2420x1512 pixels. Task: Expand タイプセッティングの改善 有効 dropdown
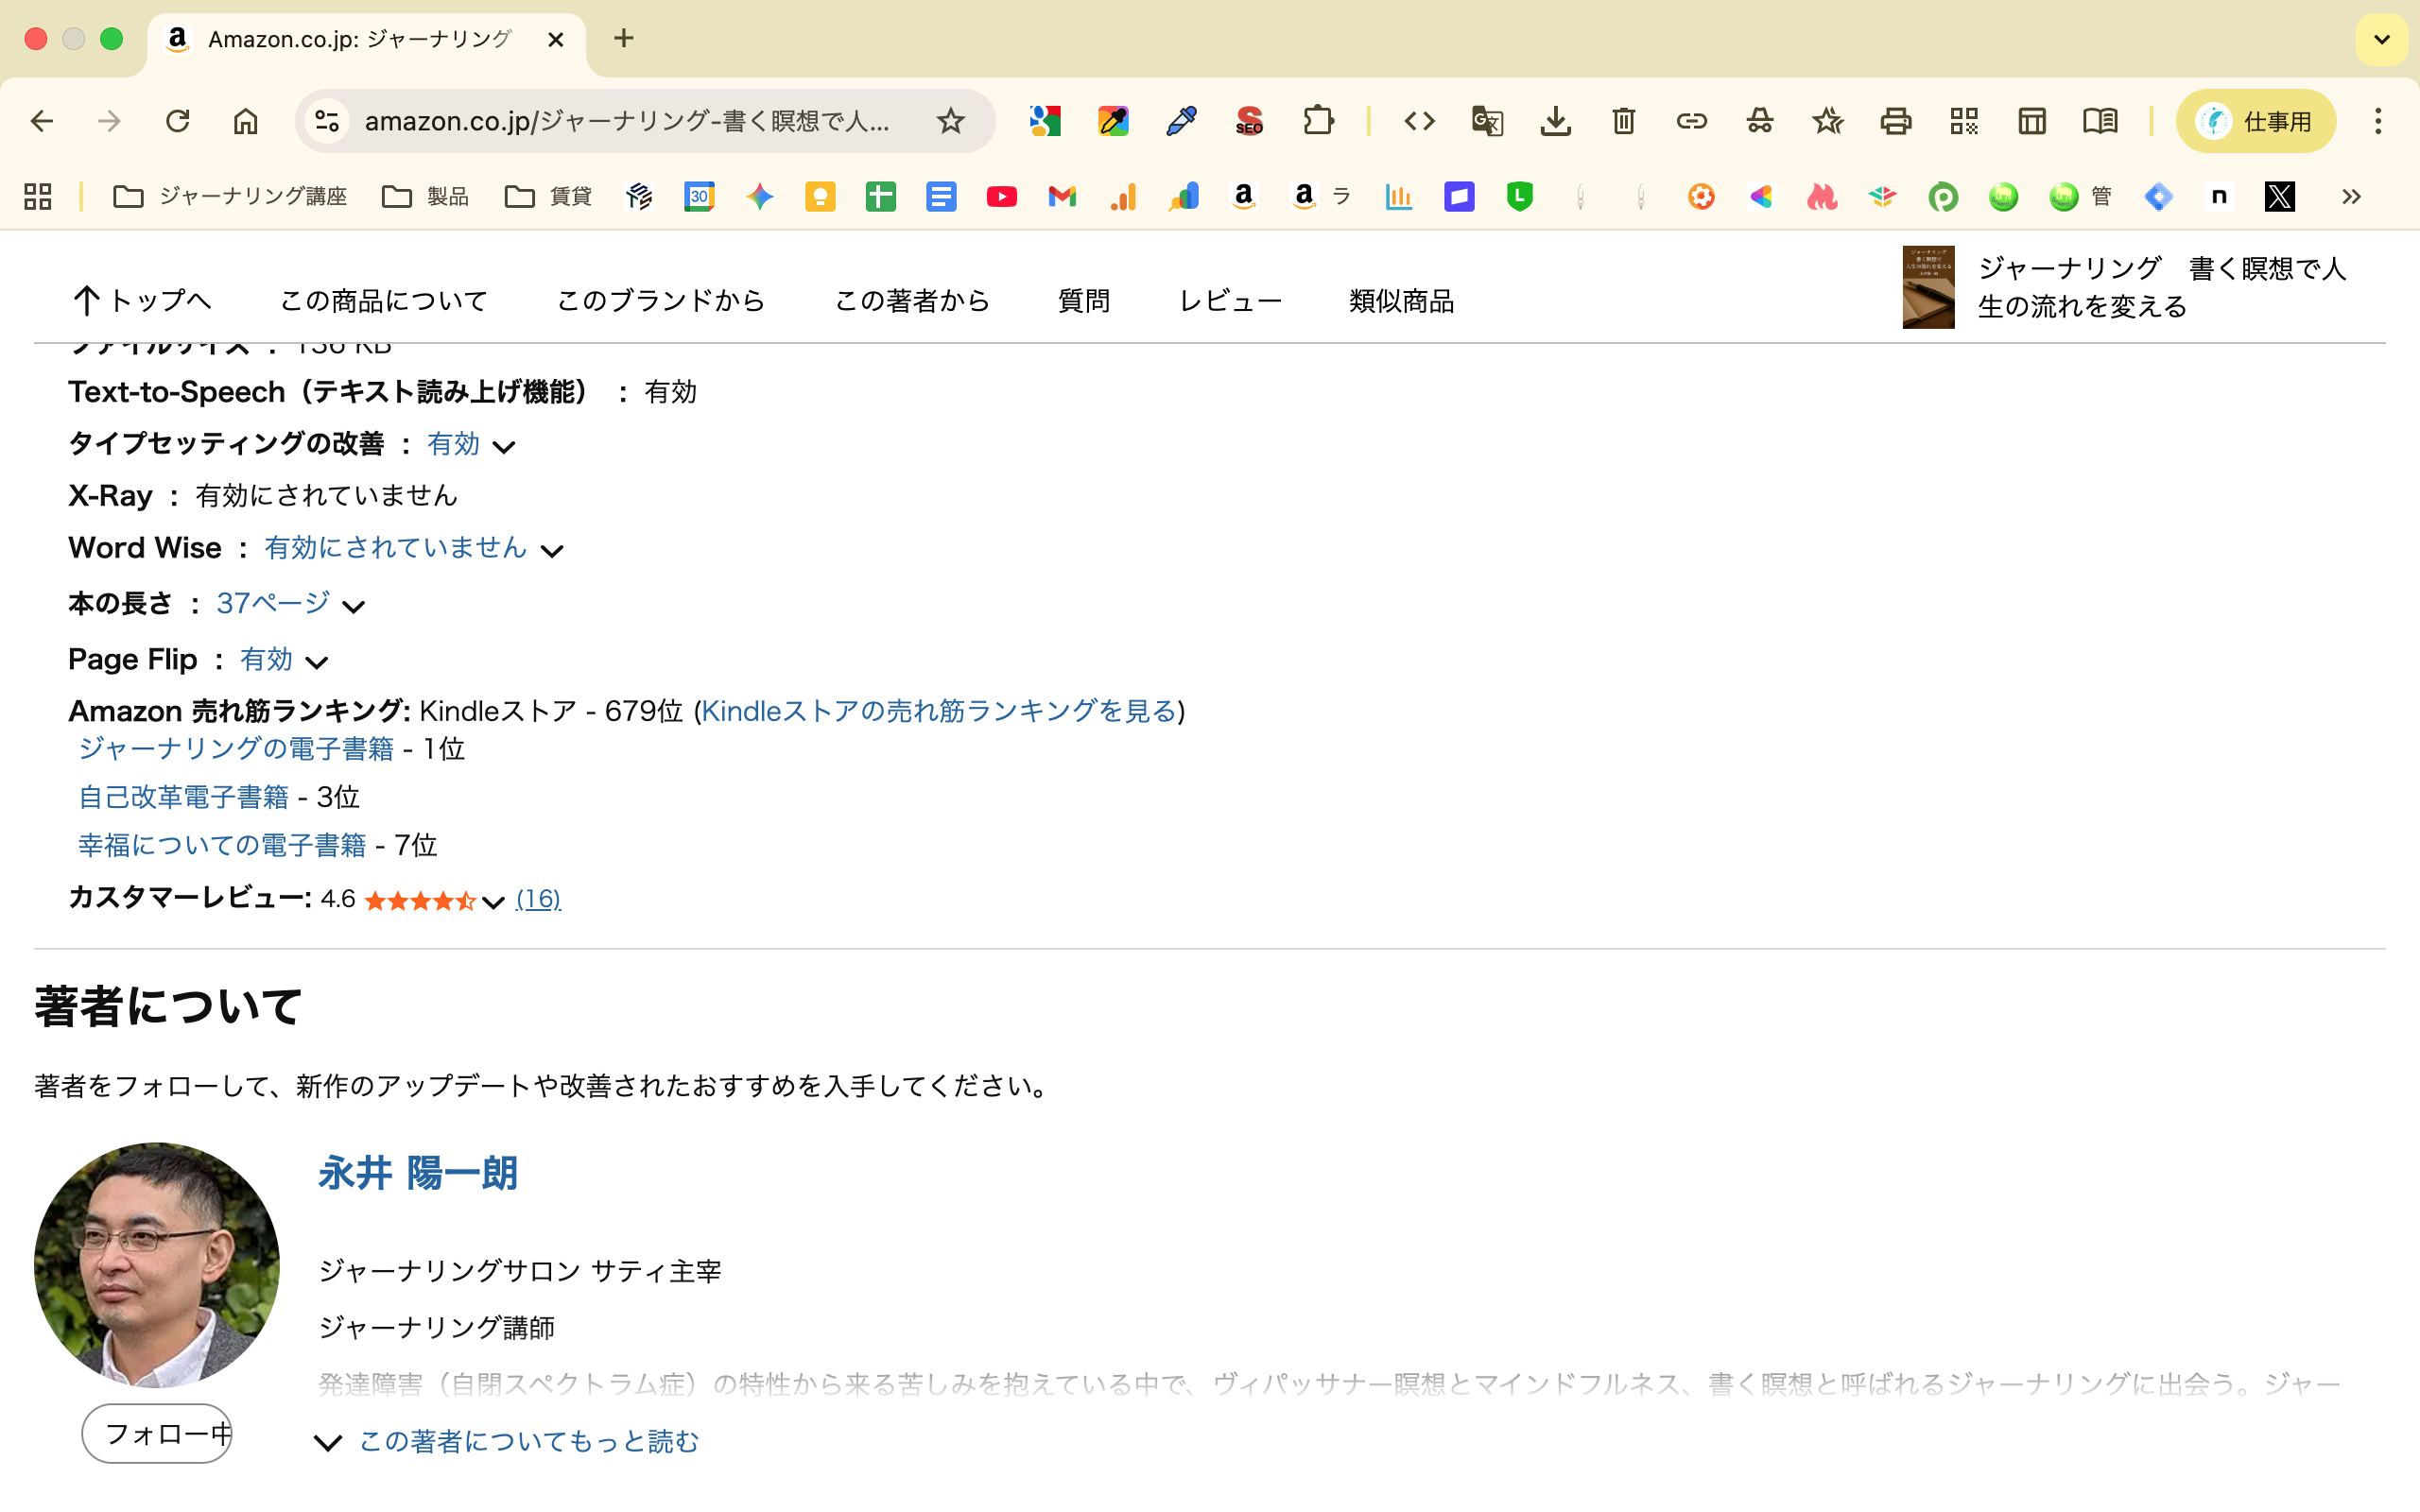pyautogui.click(x=504, y=446)
